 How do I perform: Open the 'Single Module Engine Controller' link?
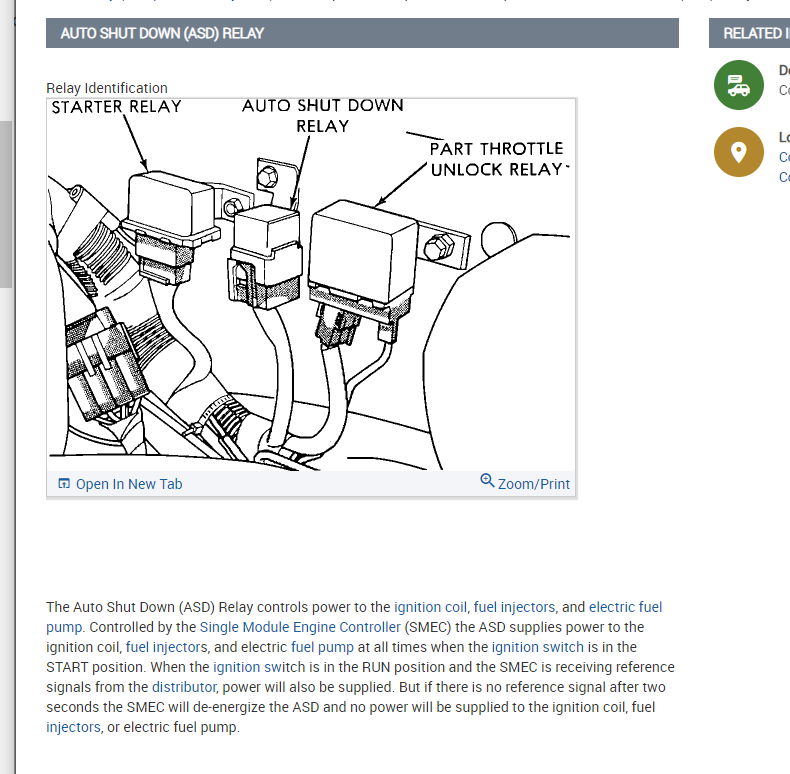[300, 627]
